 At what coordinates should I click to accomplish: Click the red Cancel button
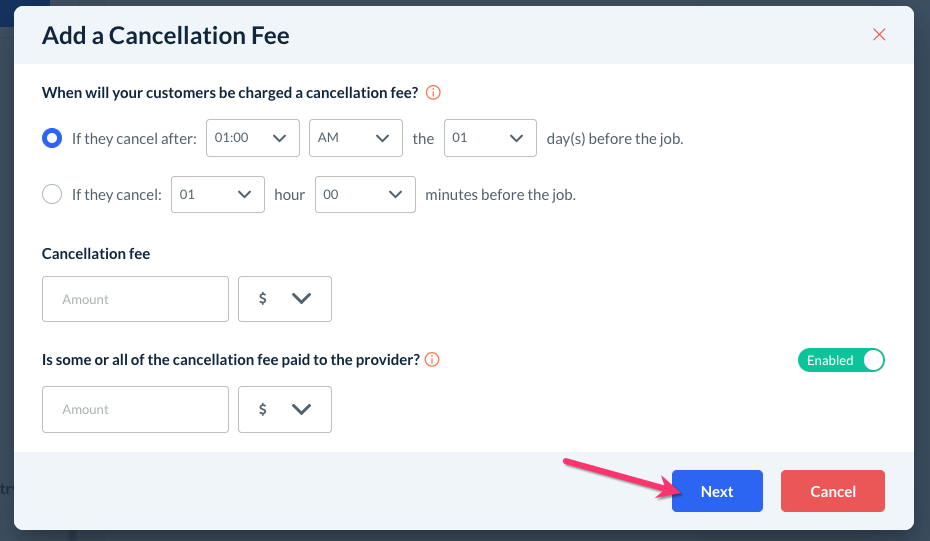(x=833, y=491)
